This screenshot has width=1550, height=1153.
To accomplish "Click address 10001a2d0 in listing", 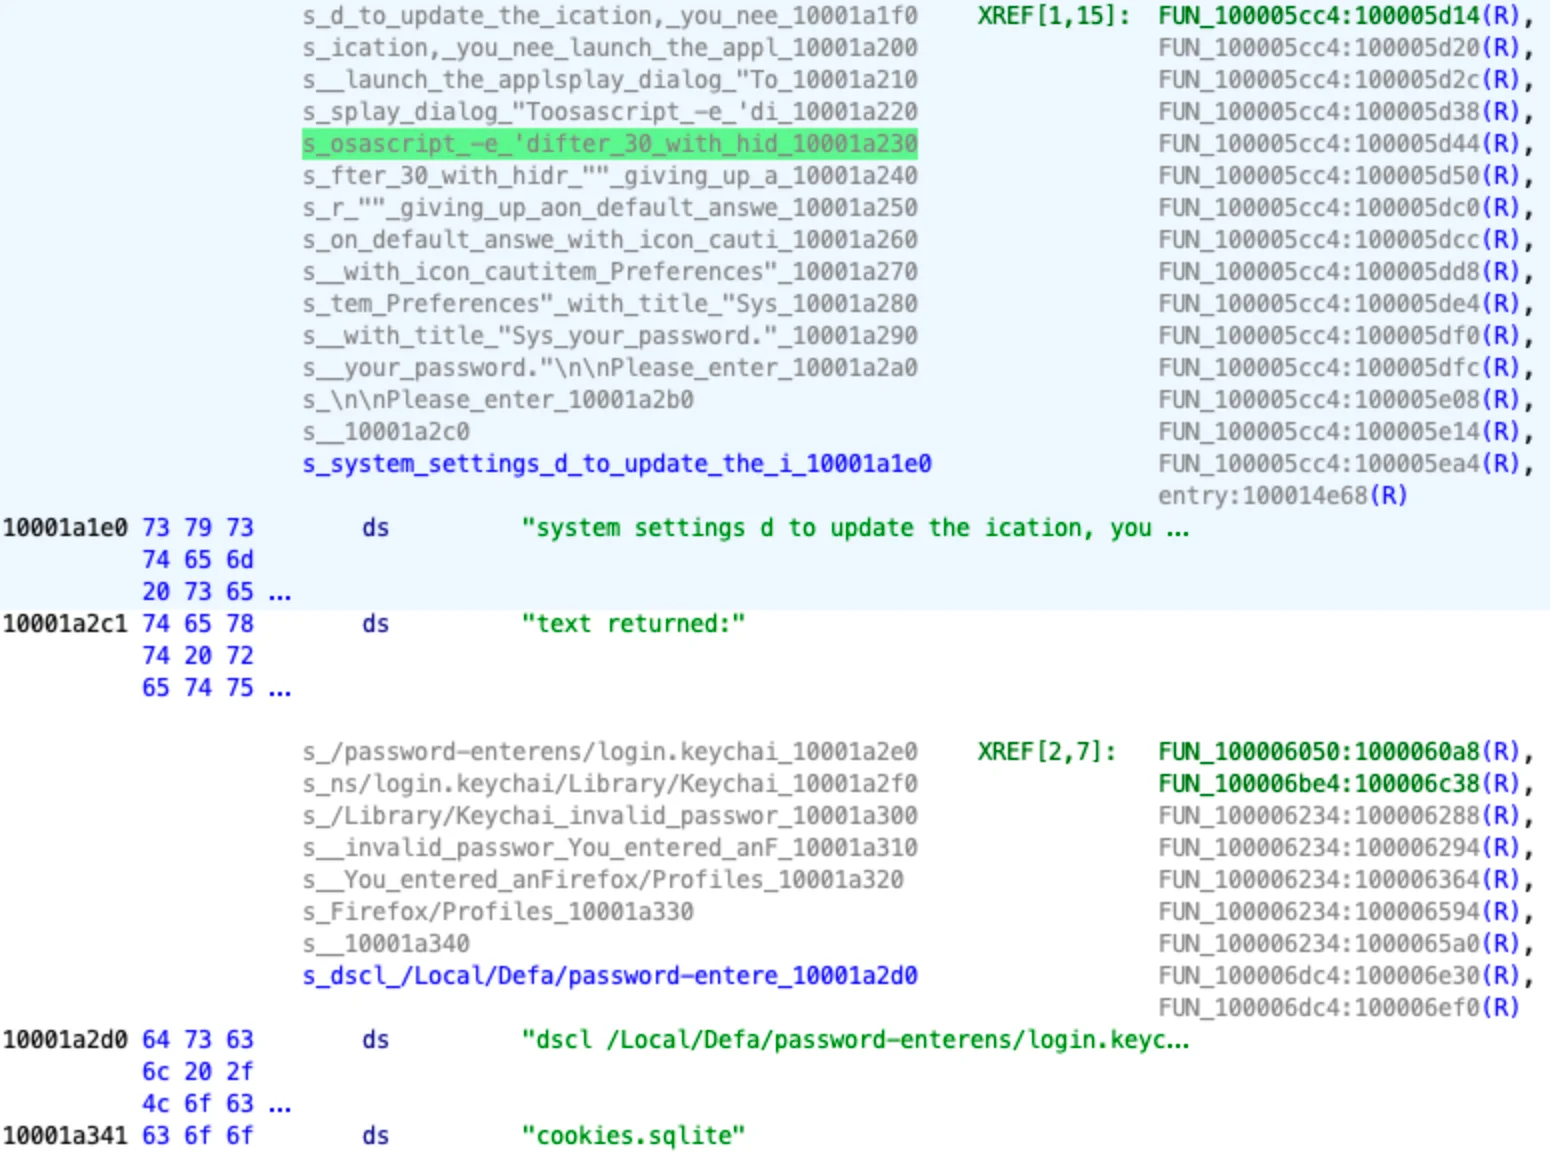I will (65, 1040).
